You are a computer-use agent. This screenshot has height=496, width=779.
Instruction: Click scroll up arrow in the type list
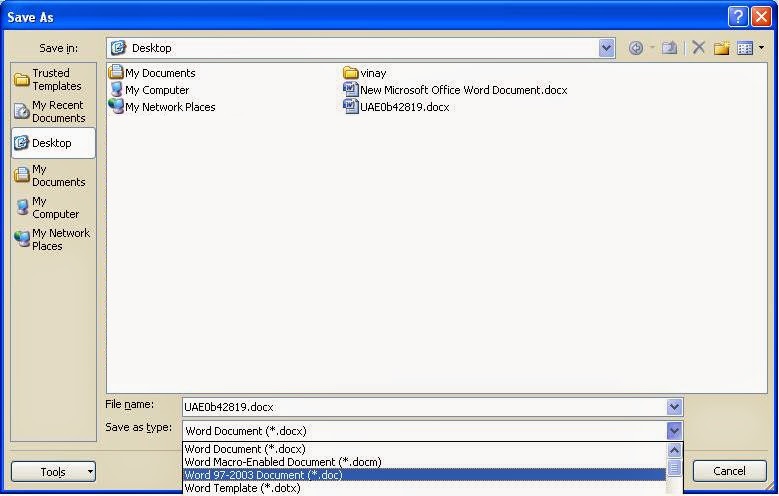[x=674, y=450]
